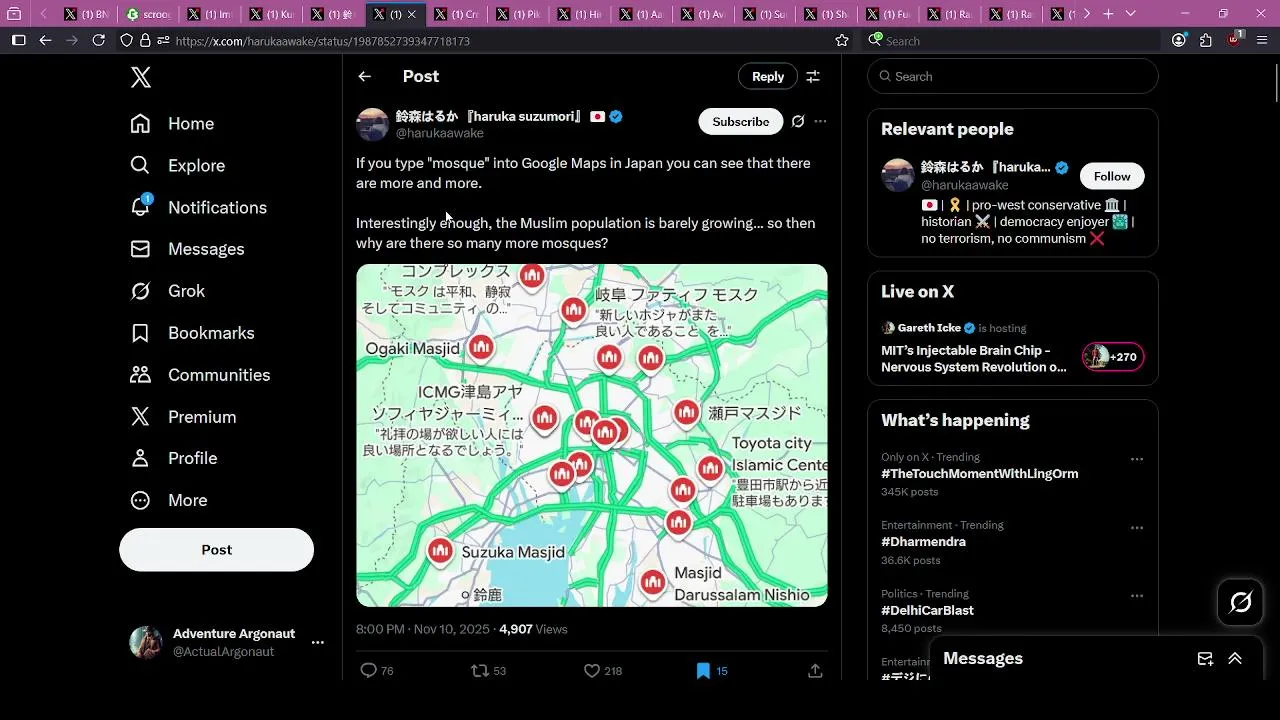Open Grok in sidebar
This screenshot has height=720, width=1280.
coord(167,291)
